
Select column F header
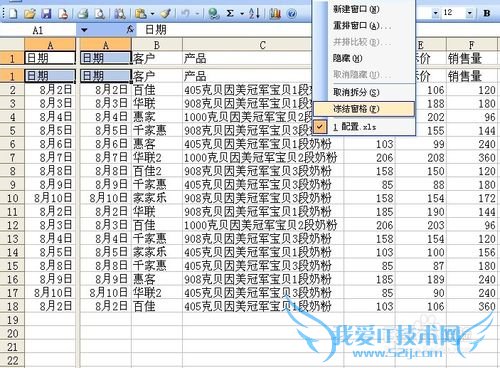click(472, 45)
